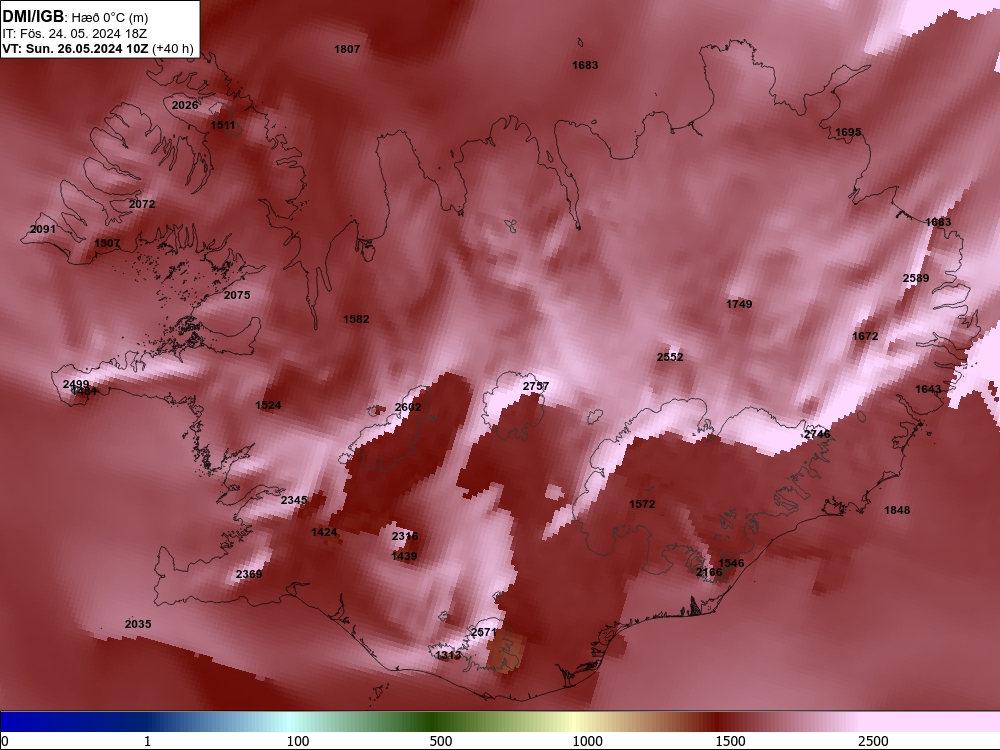Click the map value 2757

pyautogui.click(x=536, y=386)
